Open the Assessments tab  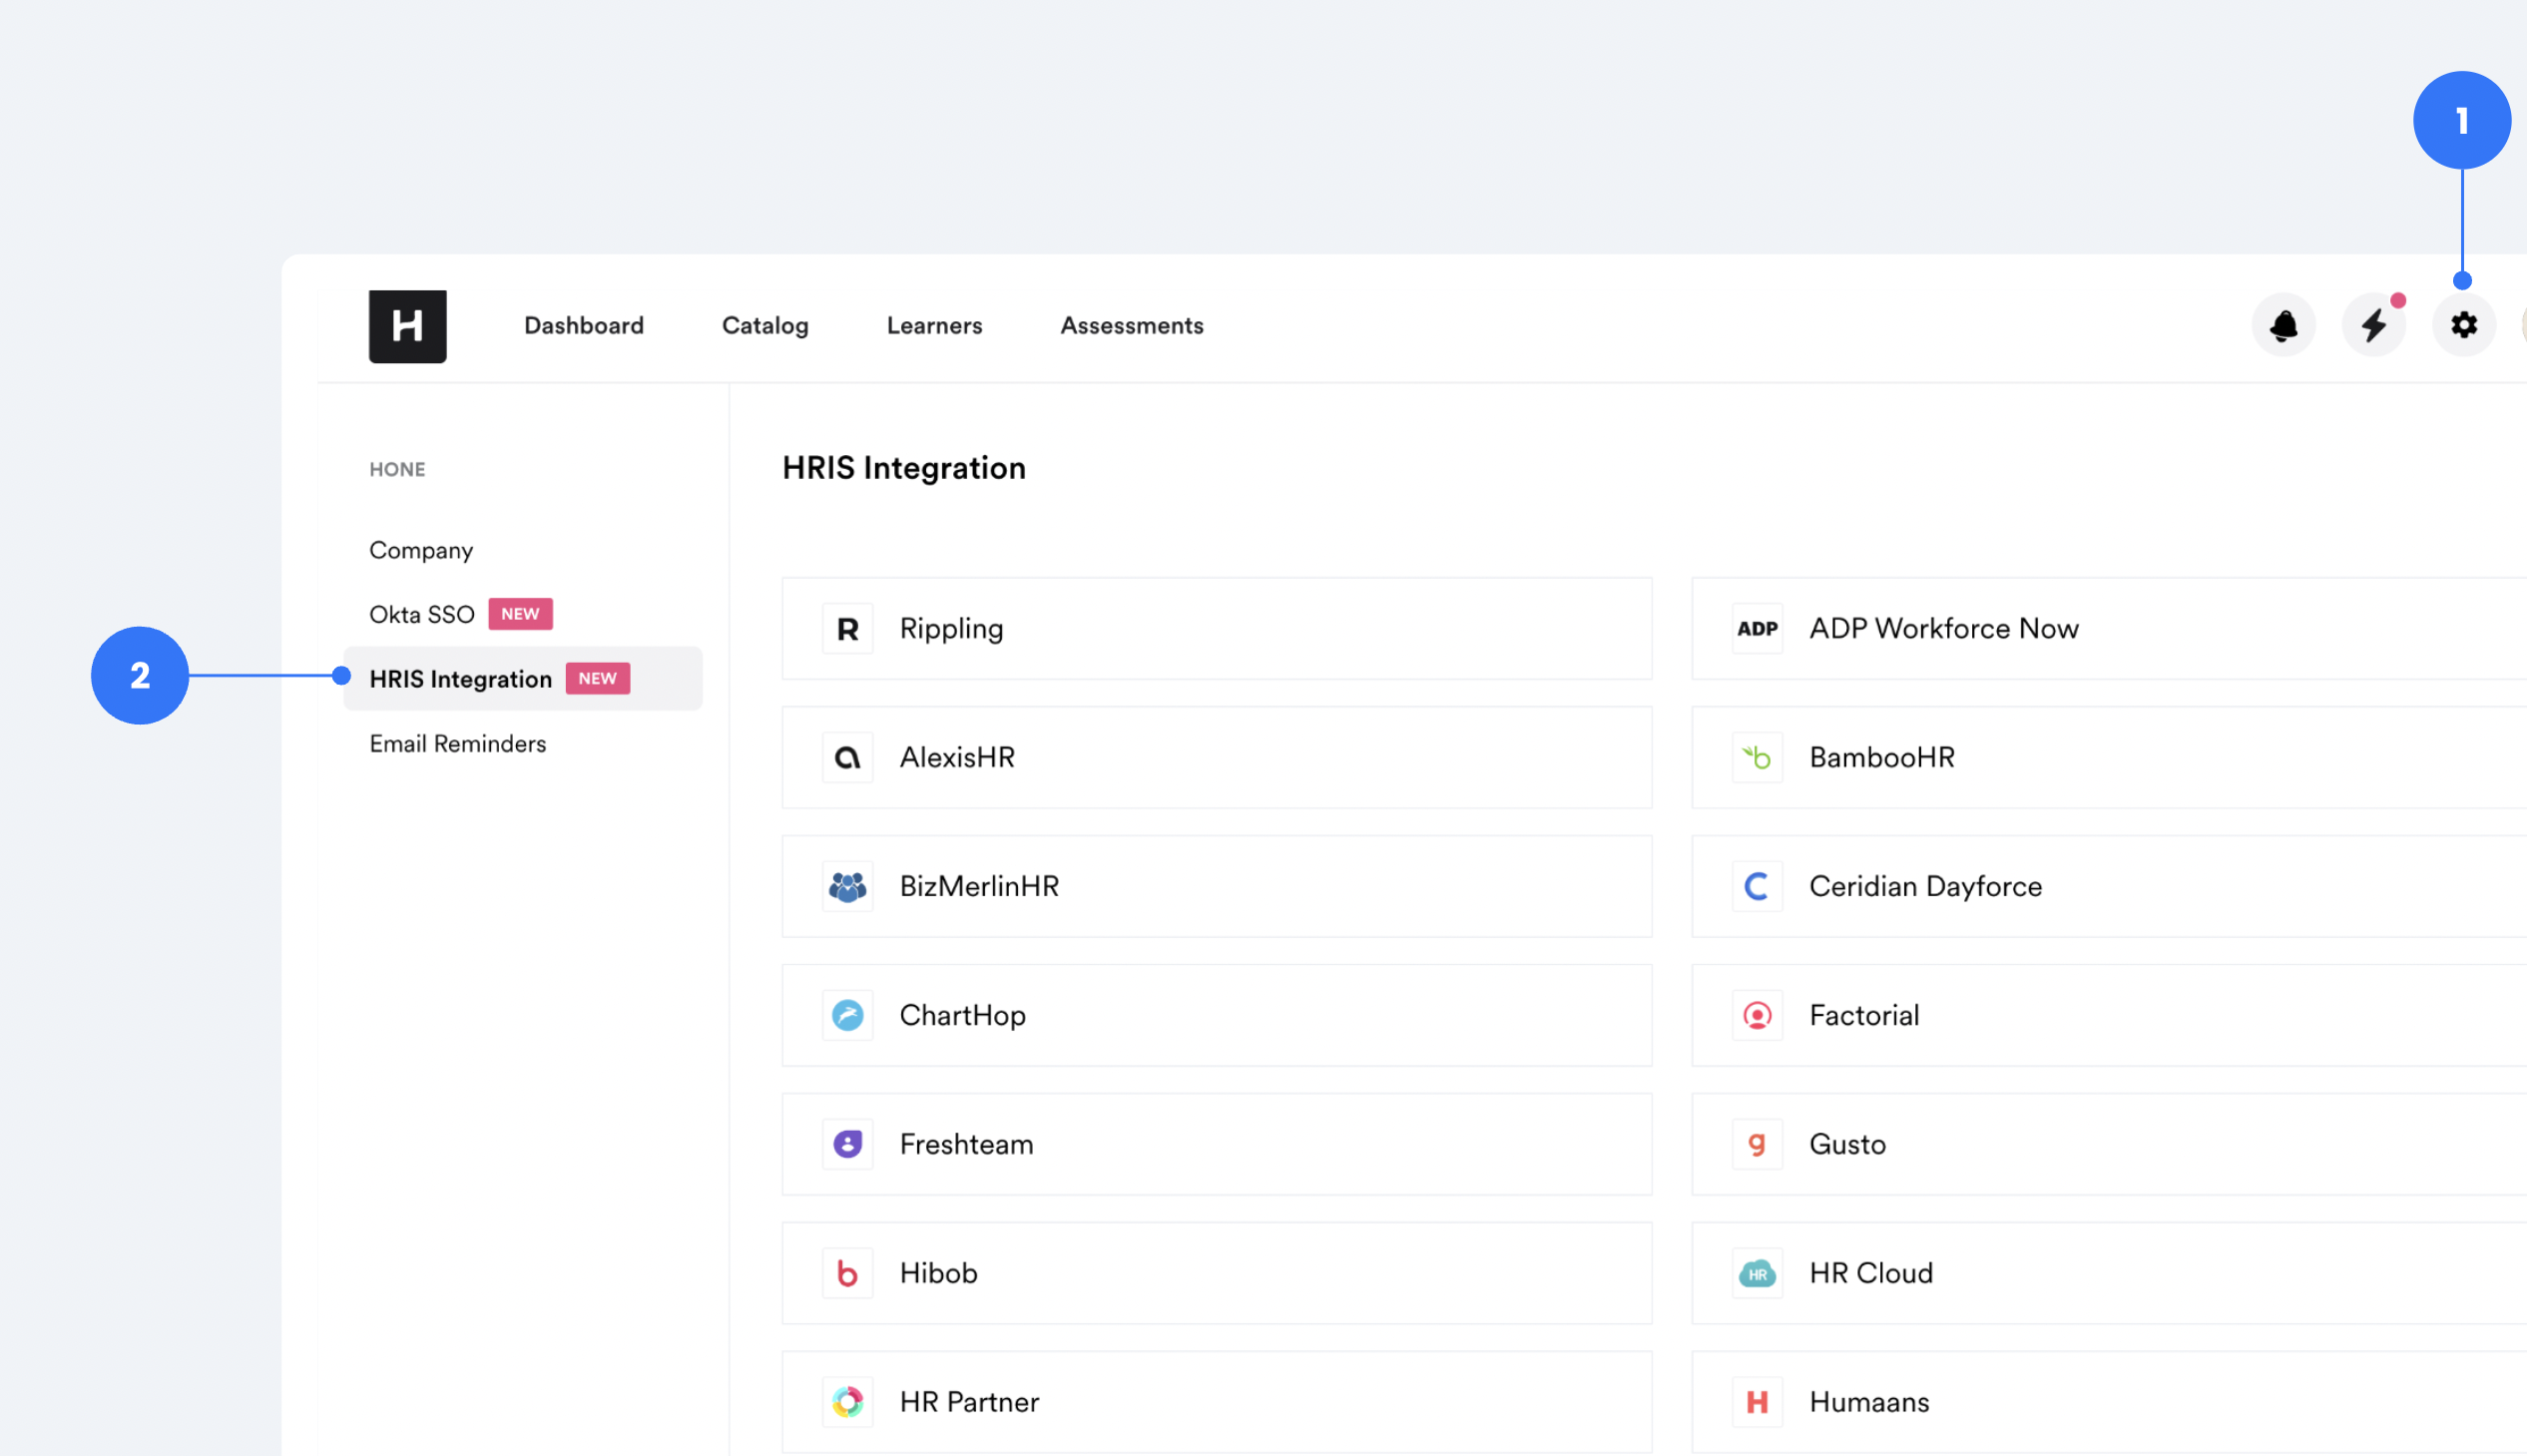[1131, 326]
